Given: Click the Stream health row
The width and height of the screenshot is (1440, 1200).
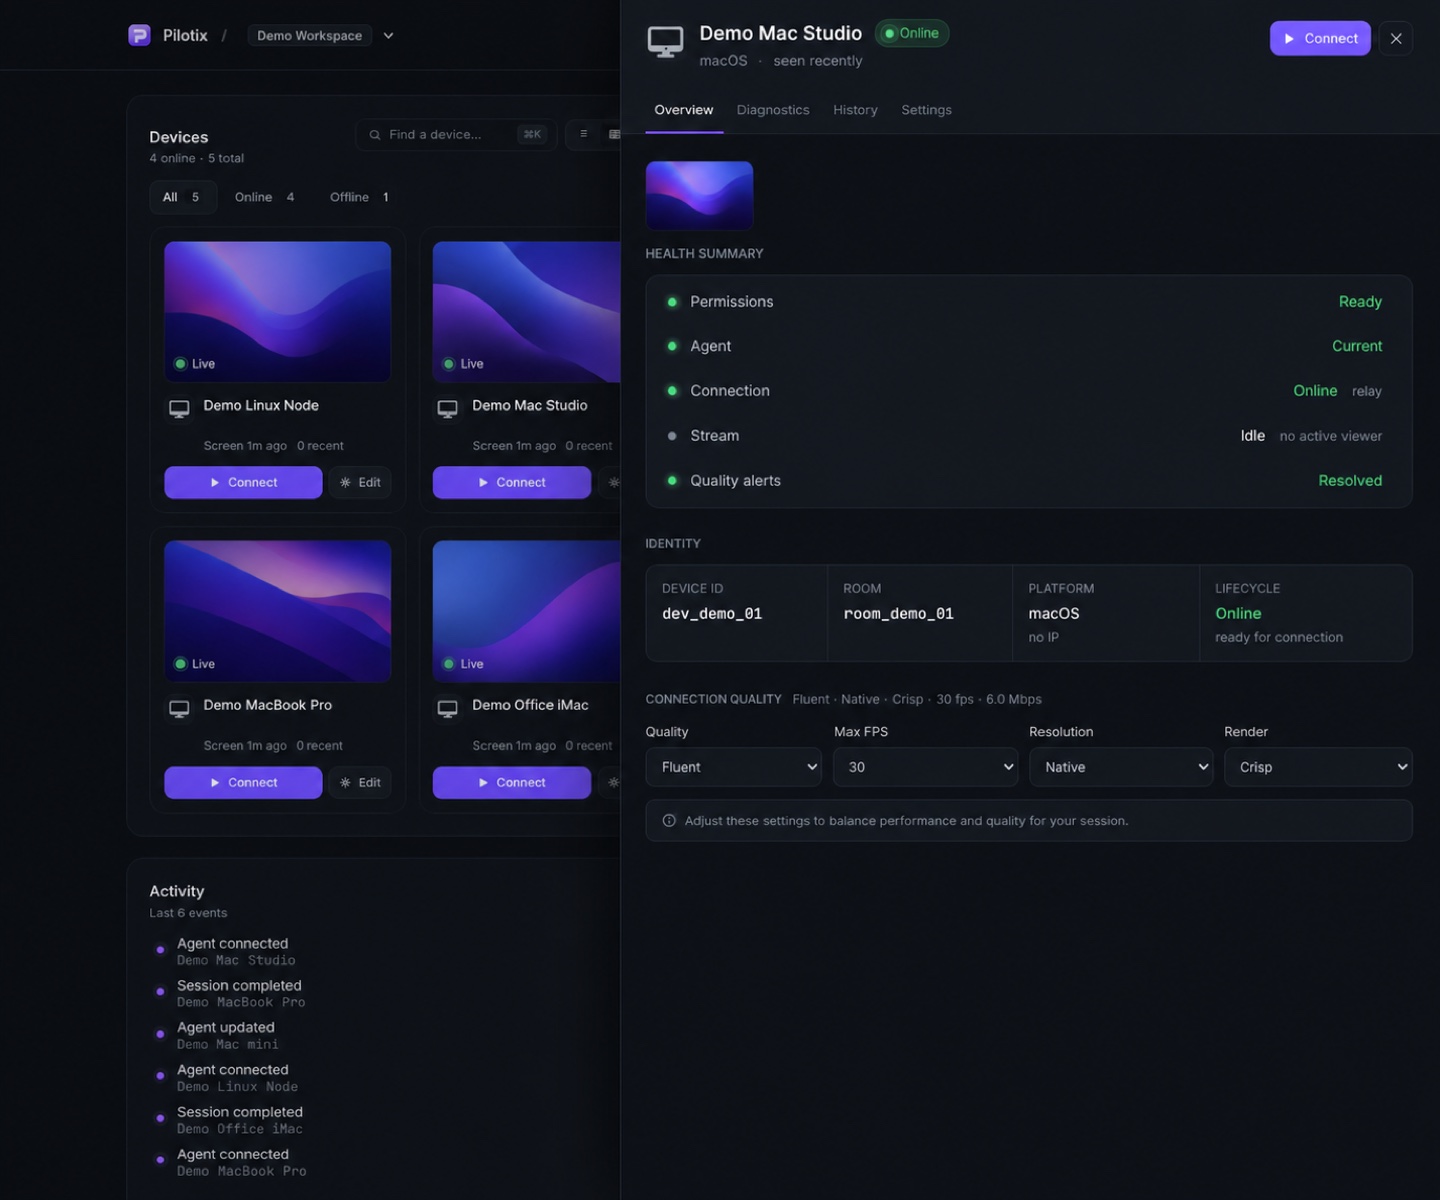Looking at the screenshot, I should pyautogui.click(x=1028, y=436).
